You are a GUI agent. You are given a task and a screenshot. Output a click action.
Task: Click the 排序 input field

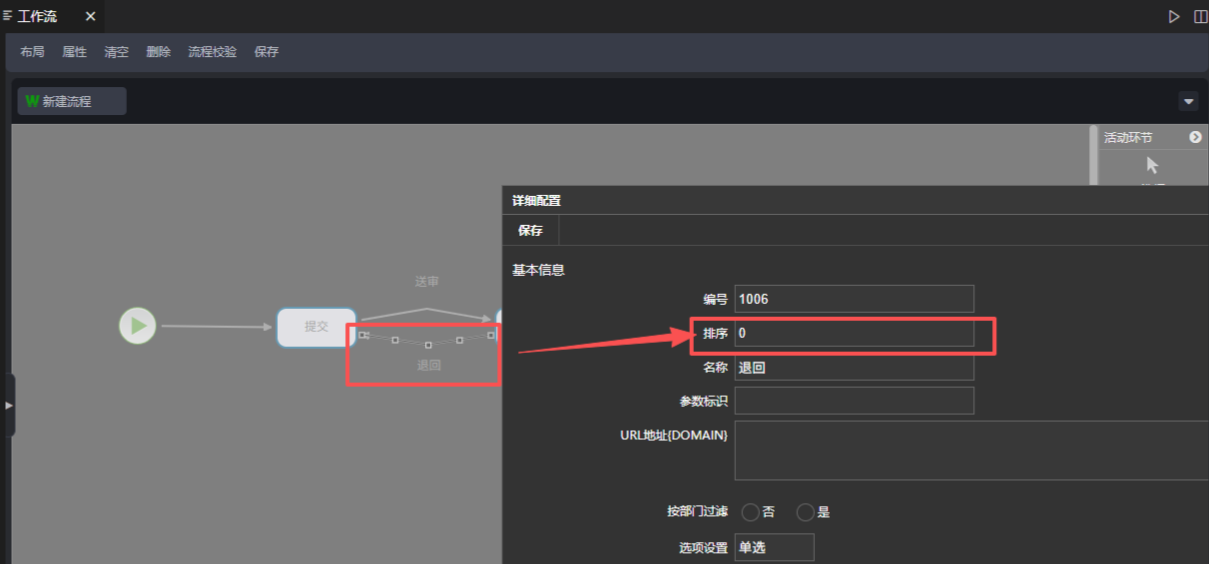tap(853, 333)
